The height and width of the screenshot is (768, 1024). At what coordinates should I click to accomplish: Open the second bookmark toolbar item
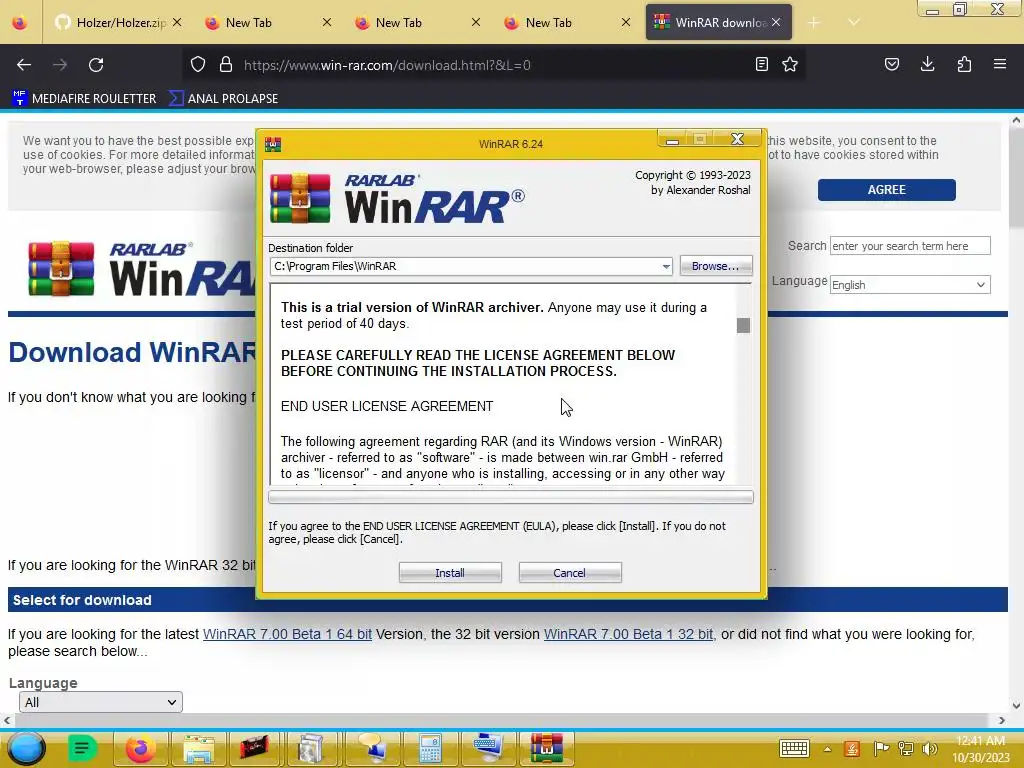223,99
